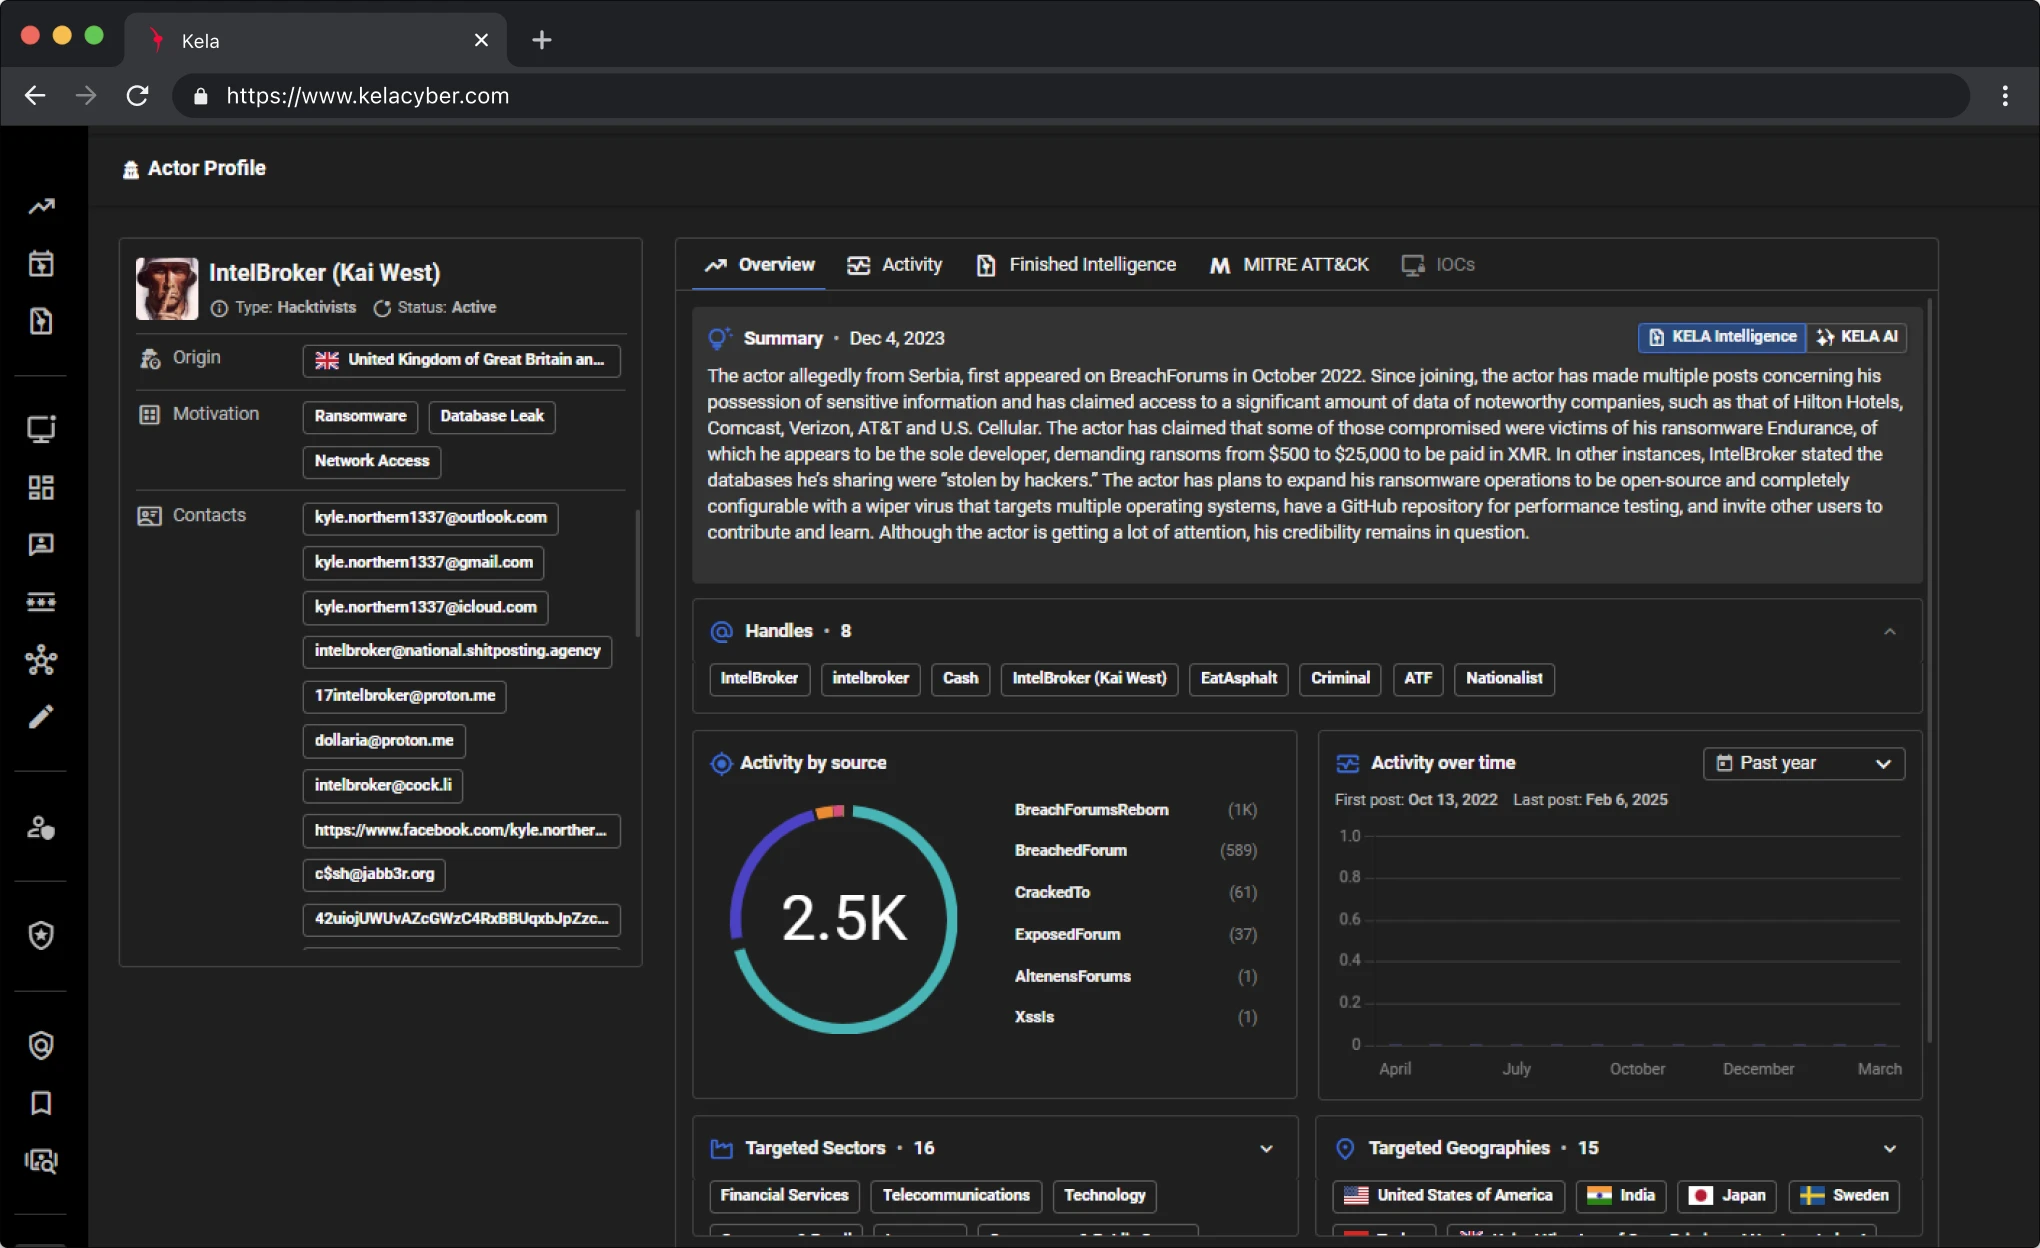Open the browser three-dot menu
Image resolution: width=2040 pixels, height=1248 pixels.
pyautogui.click(x=2005, y=95)
